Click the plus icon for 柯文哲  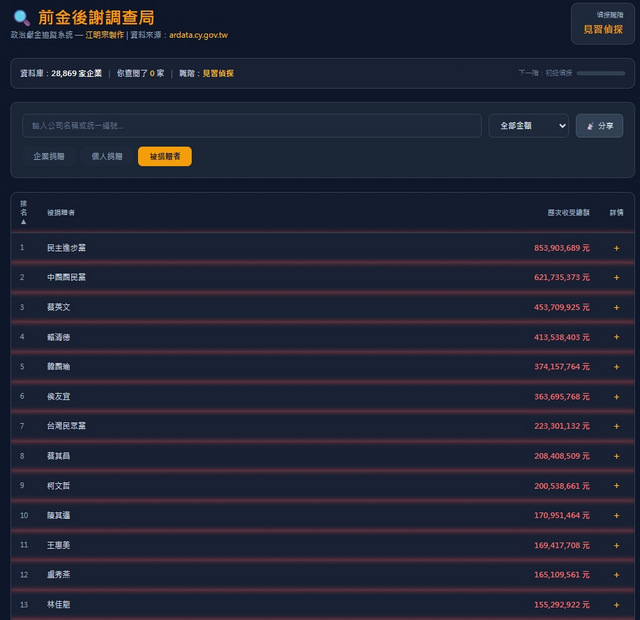[616, 486]
